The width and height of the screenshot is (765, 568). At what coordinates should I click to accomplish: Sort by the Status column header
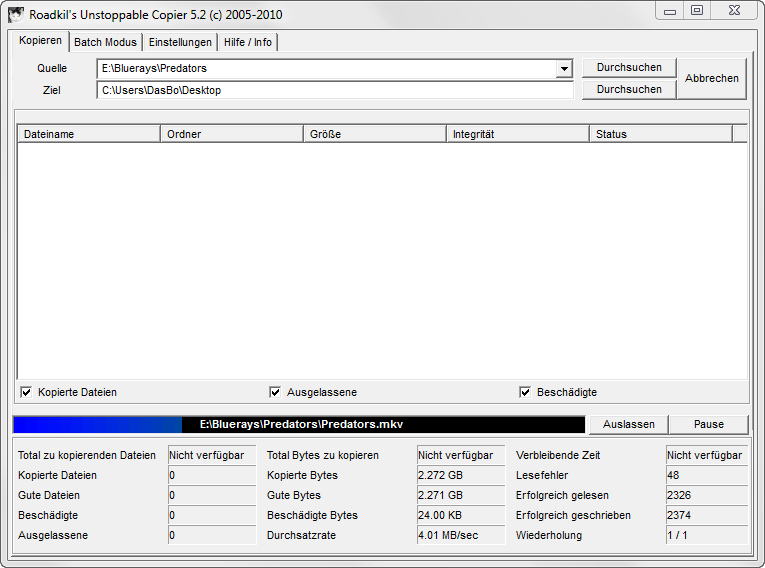661,134
